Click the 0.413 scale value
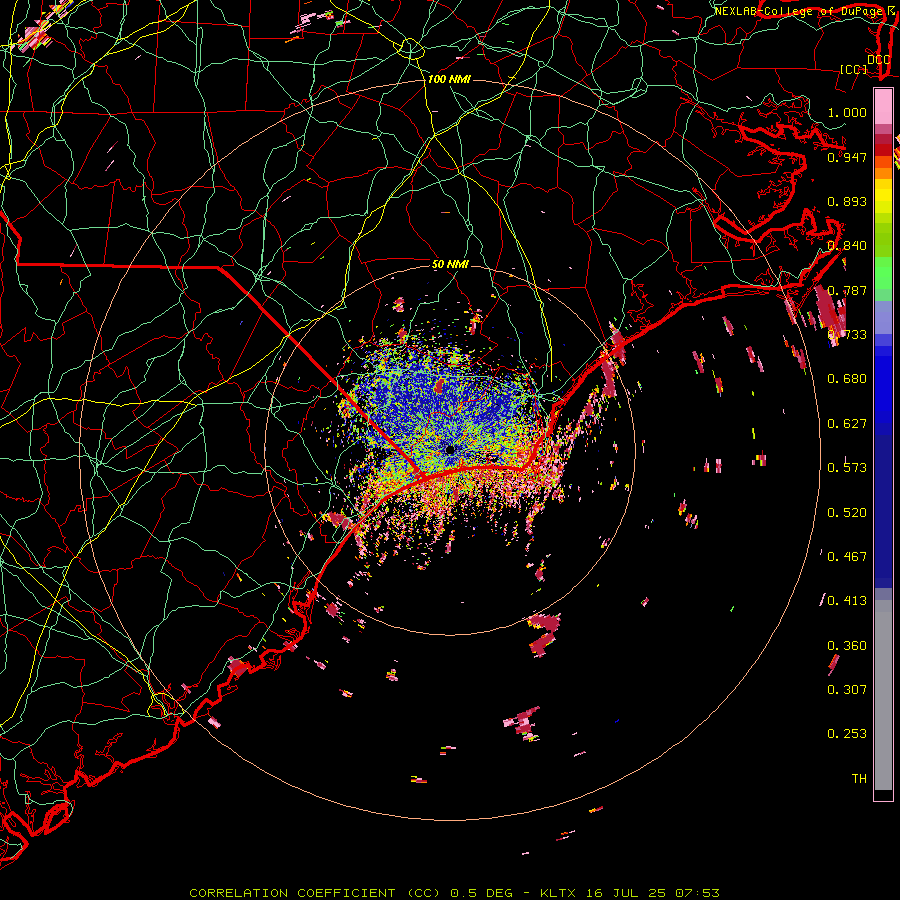The height and width of the screenshot is (900, 900). tap(847, 601)
